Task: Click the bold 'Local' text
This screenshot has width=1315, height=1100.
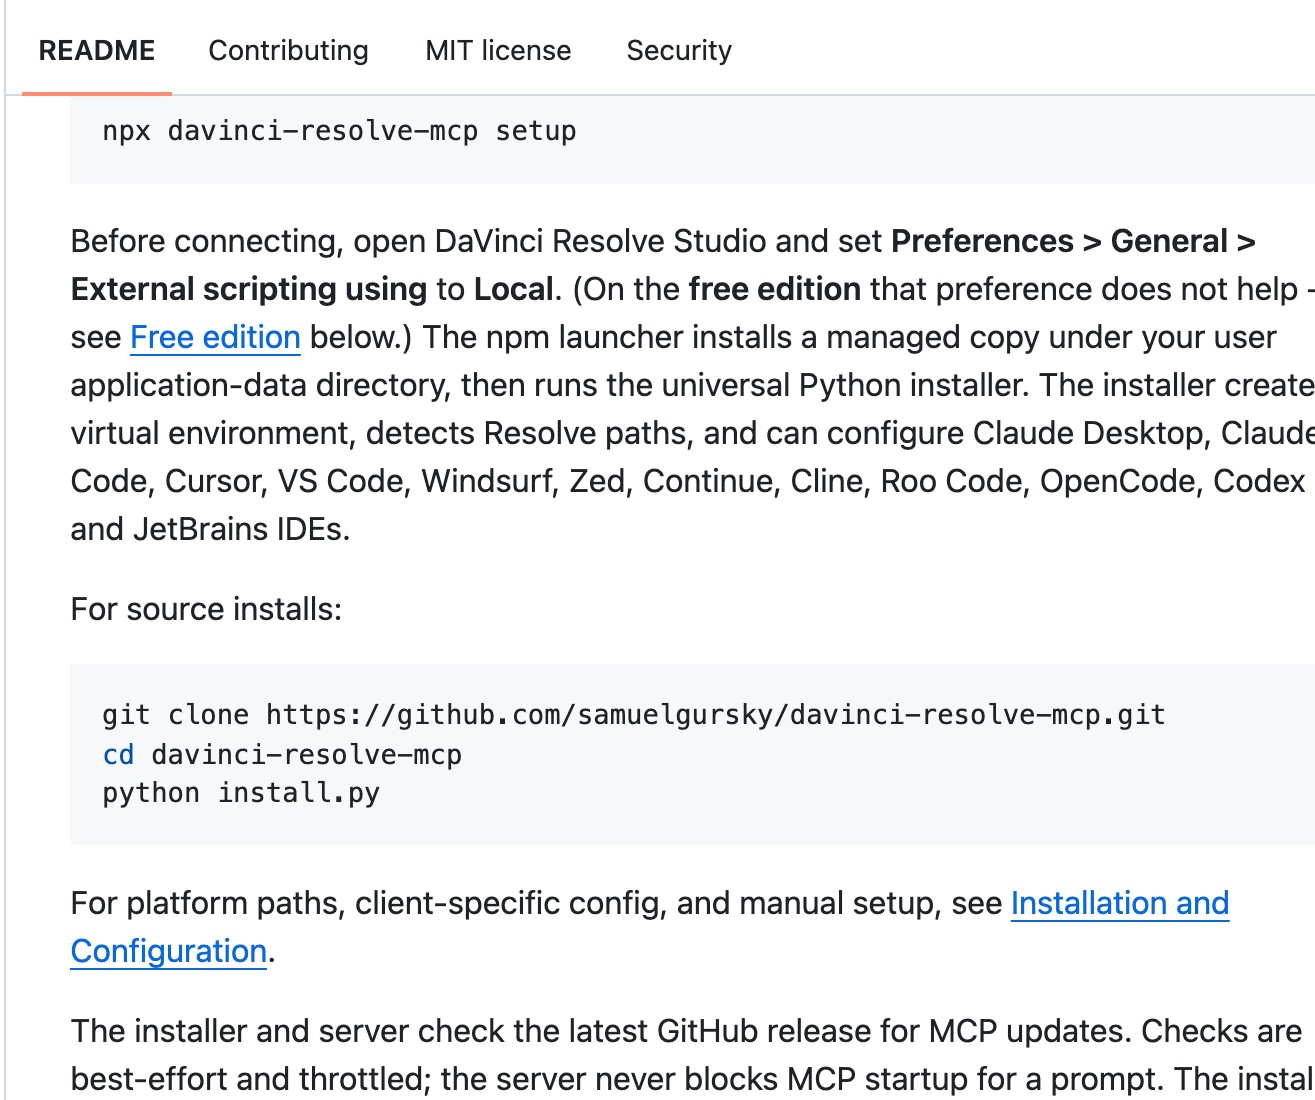Action: [513, 290]
